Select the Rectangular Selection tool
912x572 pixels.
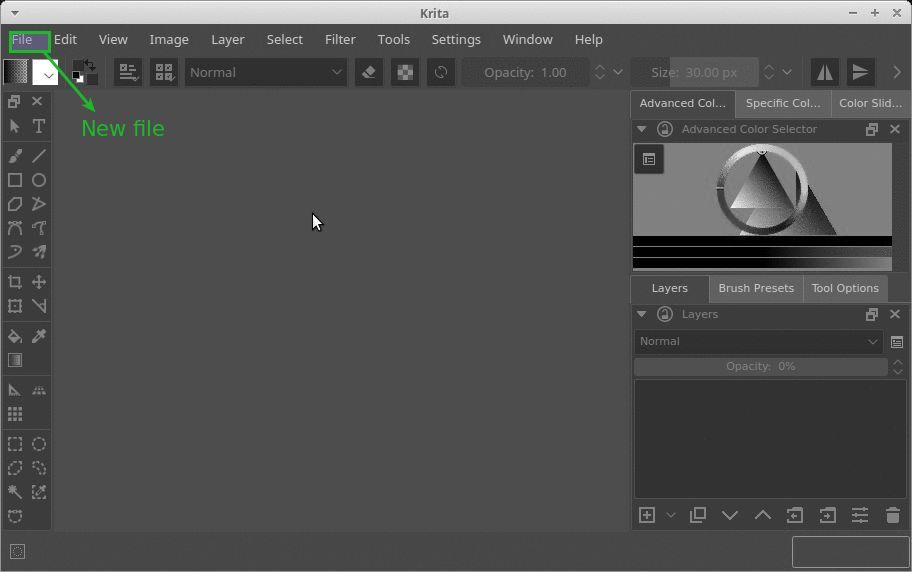click(x=15, y=444)
